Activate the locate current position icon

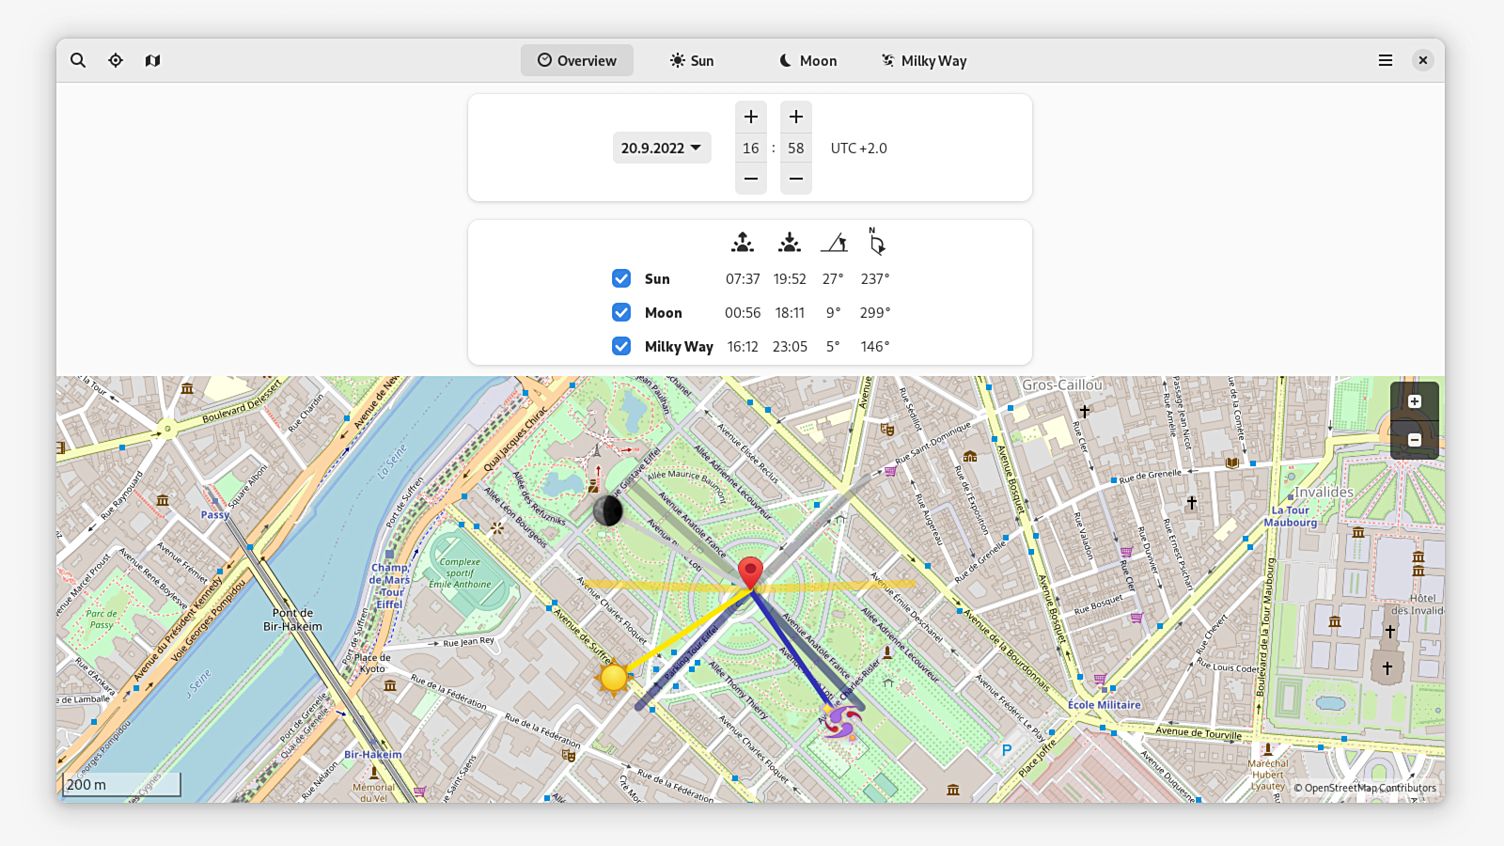pos(115,60)
